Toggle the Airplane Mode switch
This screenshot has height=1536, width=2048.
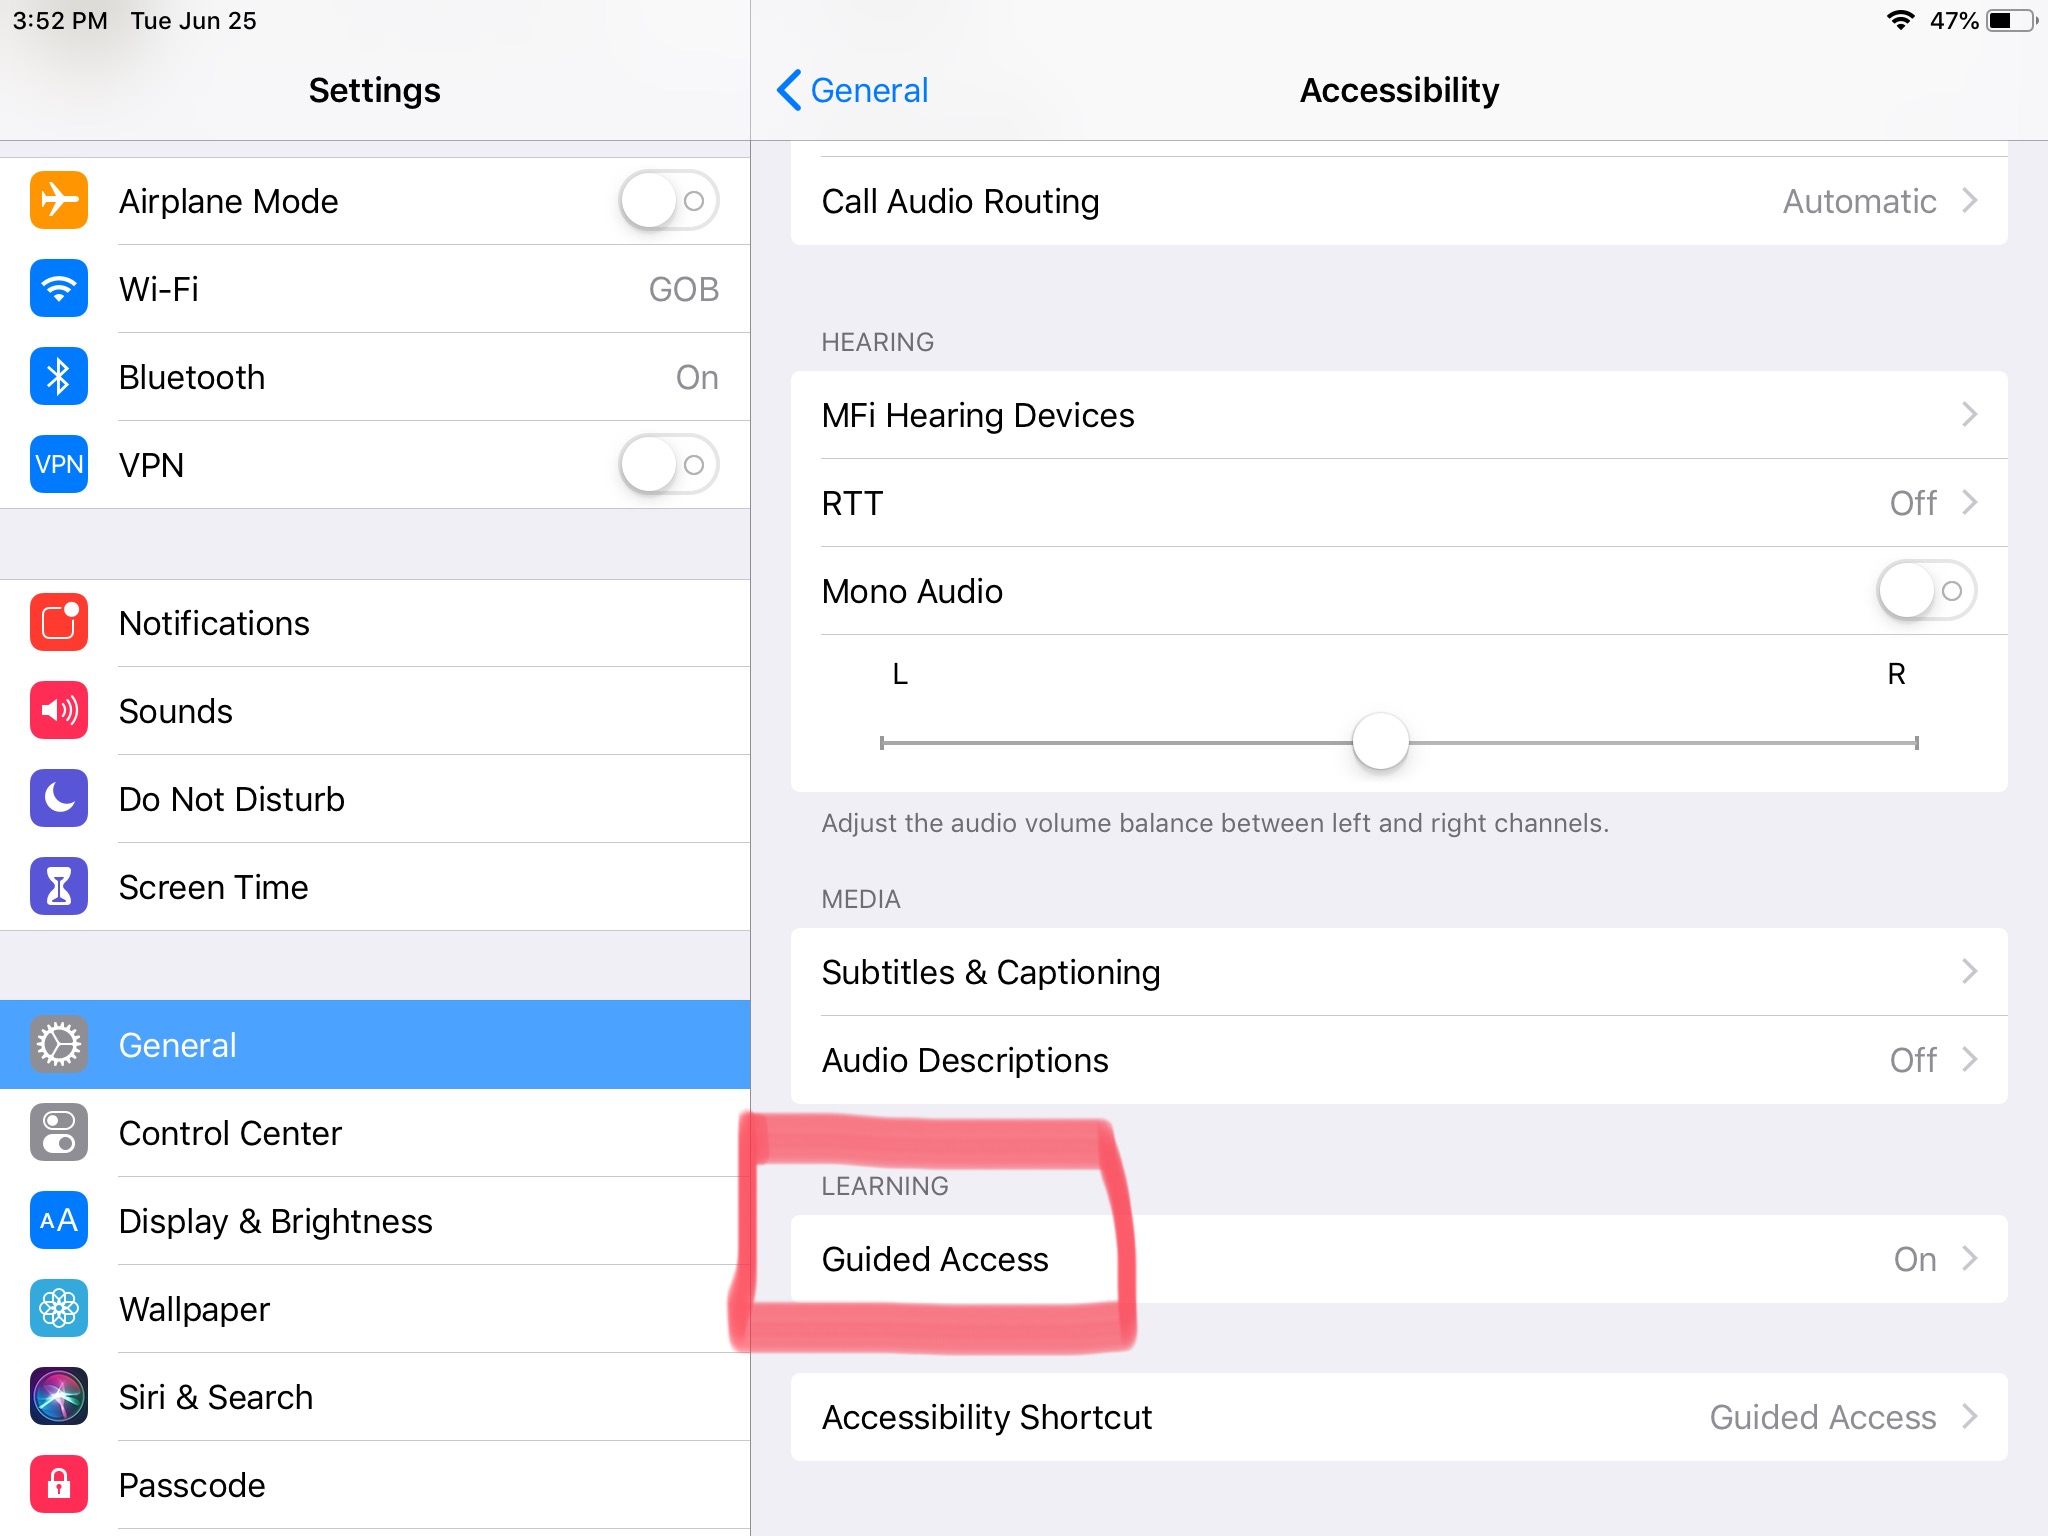668,201
